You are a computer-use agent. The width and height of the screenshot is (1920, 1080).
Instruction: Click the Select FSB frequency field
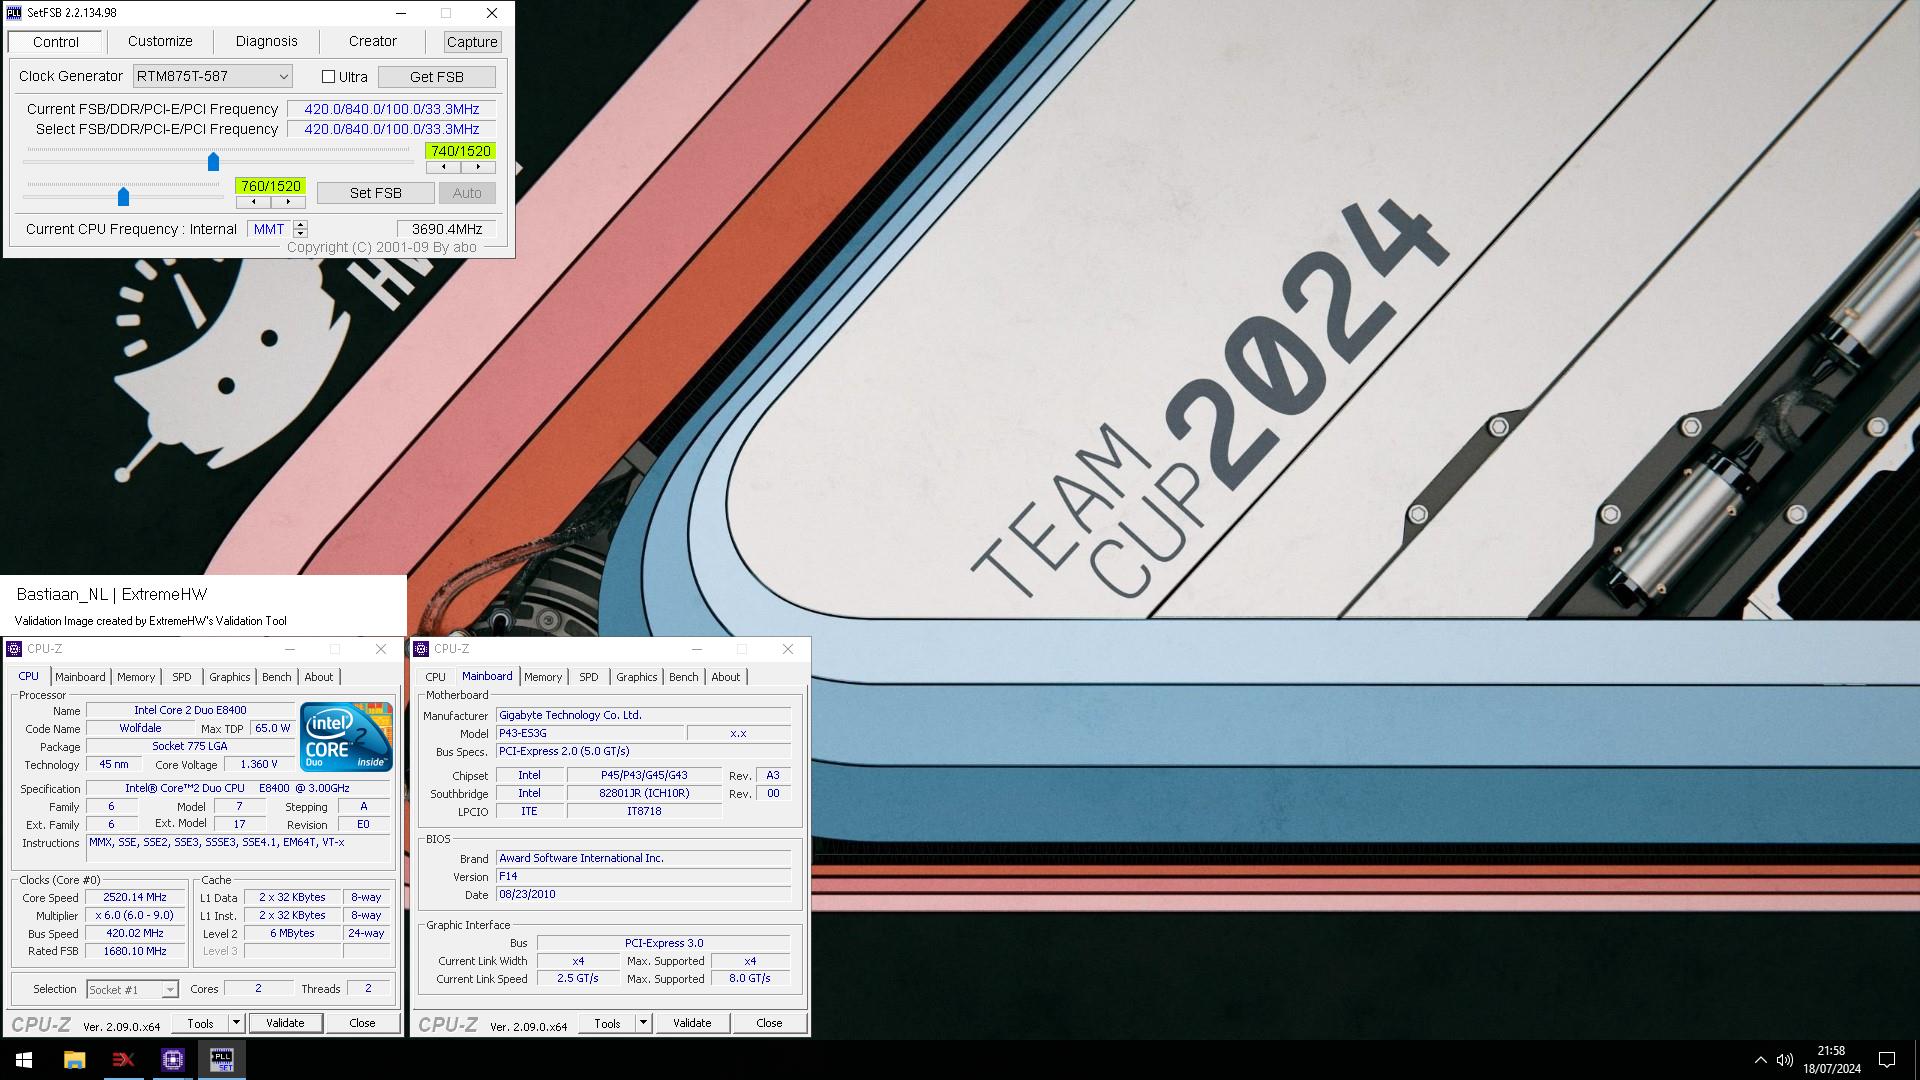pyautogui.click(x=391, y=129)
